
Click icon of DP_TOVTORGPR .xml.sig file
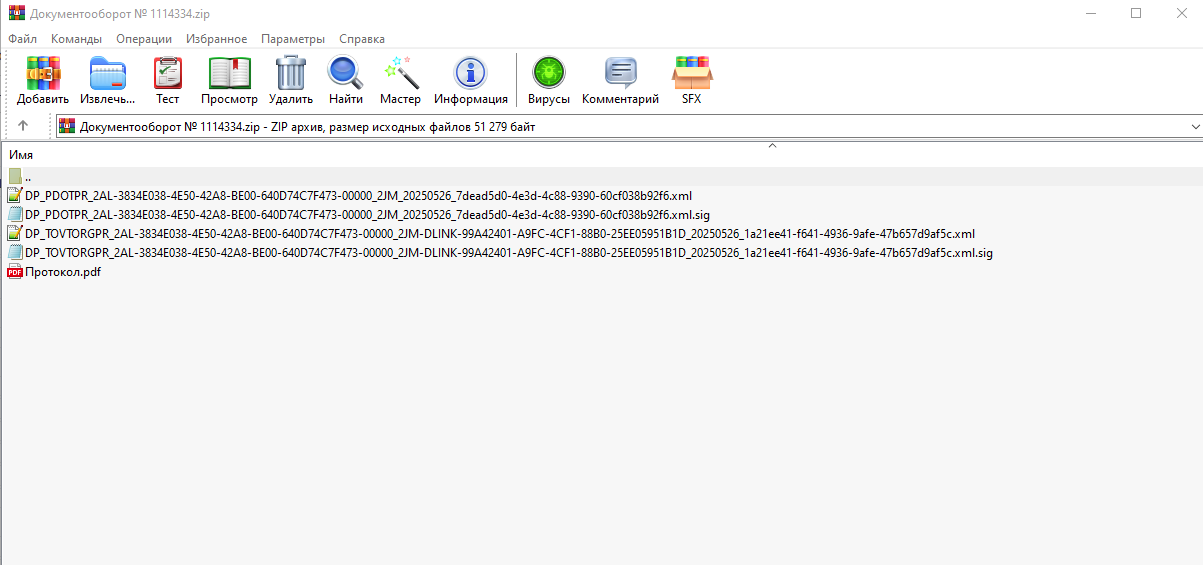15,253
